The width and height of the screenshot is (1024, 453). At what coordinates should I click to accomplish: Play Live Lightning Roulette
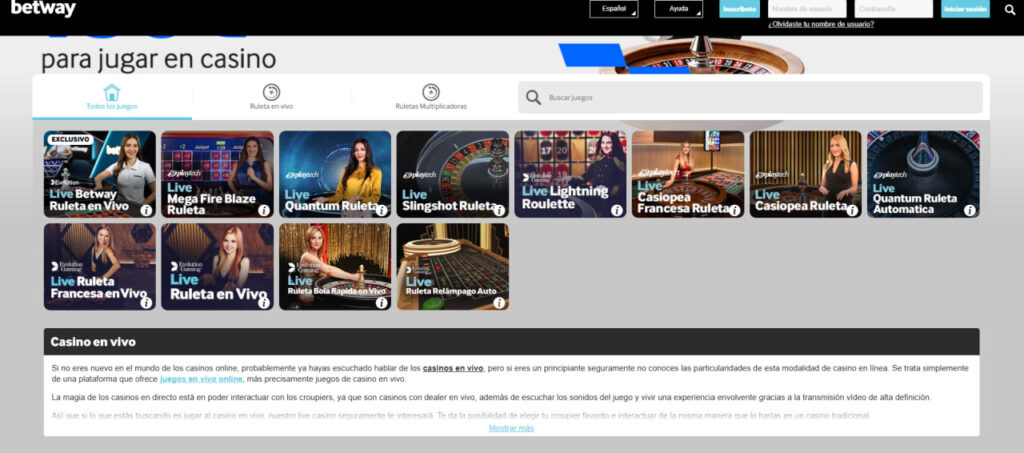570,174
